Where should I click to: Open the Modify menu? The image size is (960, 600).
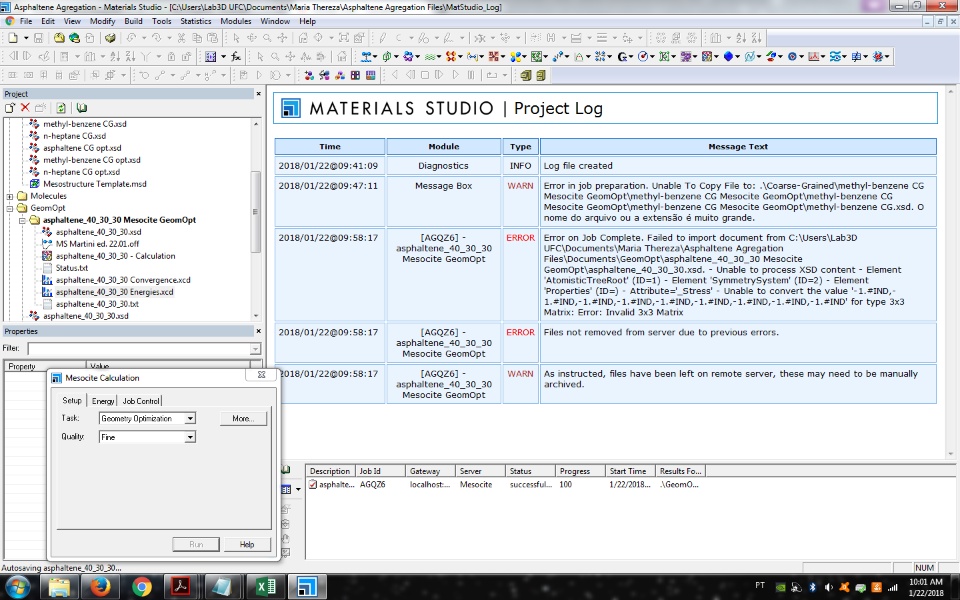pos(102,21)
